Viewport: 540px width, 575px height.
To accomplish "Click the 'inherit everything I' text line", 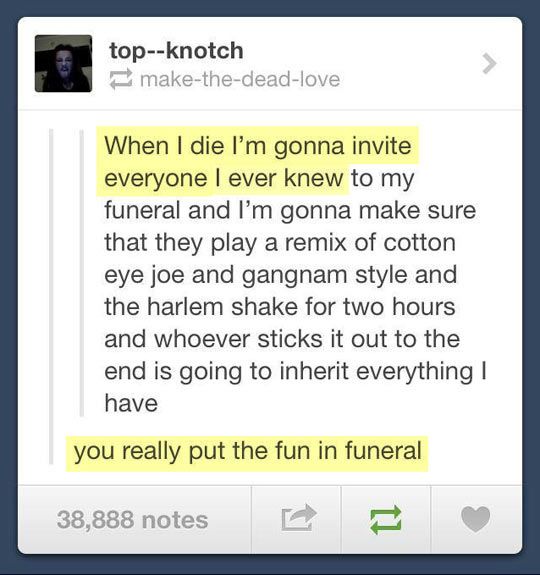I will pos(295,372).
